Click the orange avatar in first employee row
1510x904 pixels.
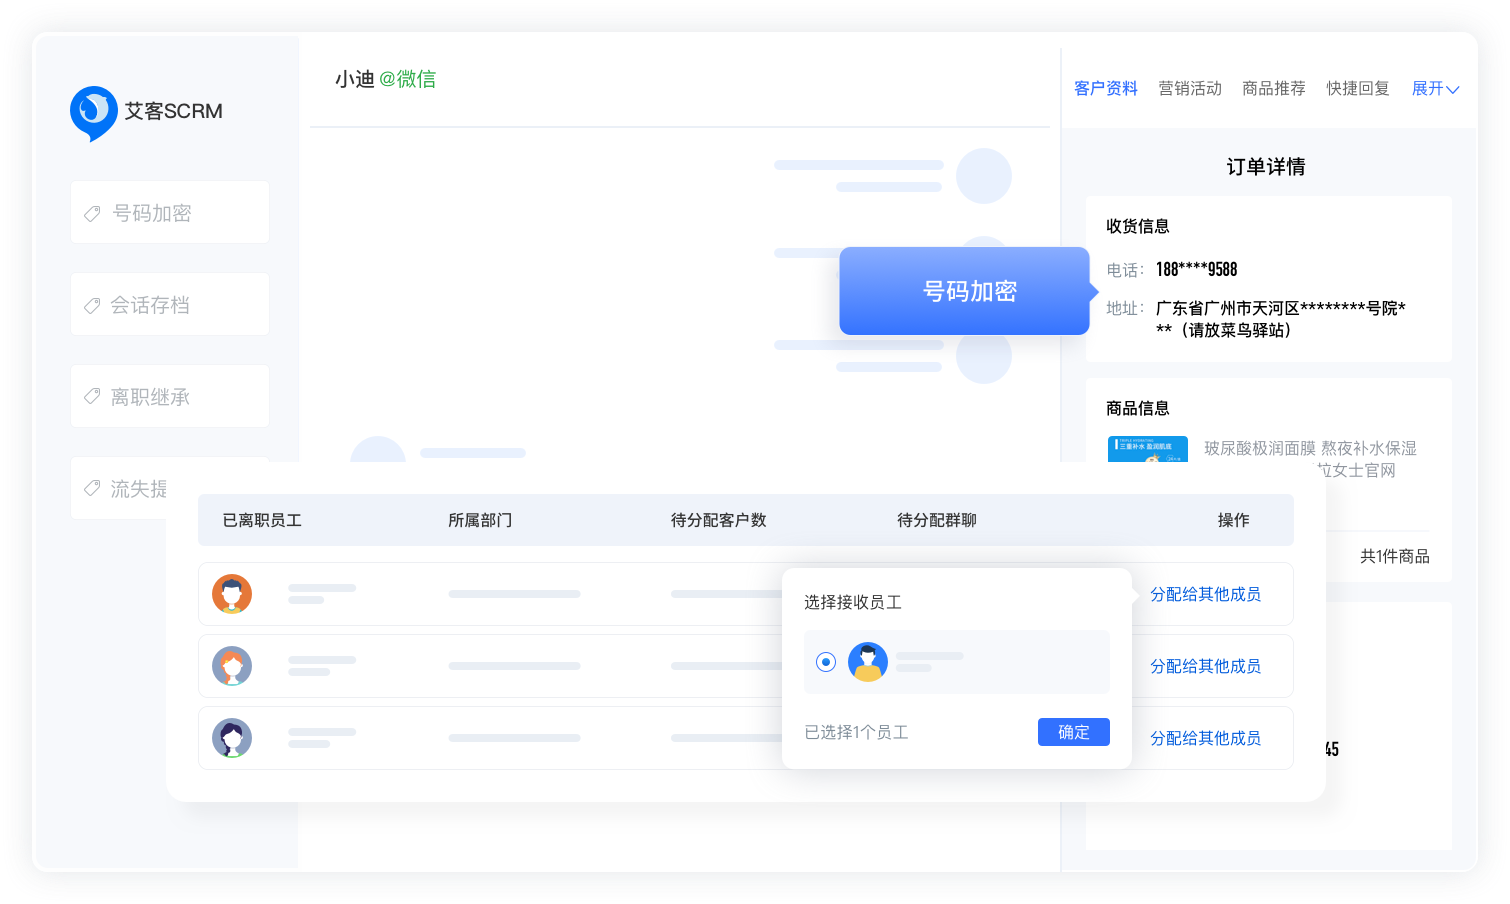(232, 594)
